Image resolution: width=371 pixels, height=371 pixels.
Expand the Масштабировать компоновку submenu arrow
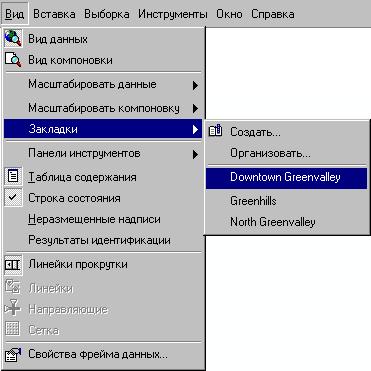point(195,108)
